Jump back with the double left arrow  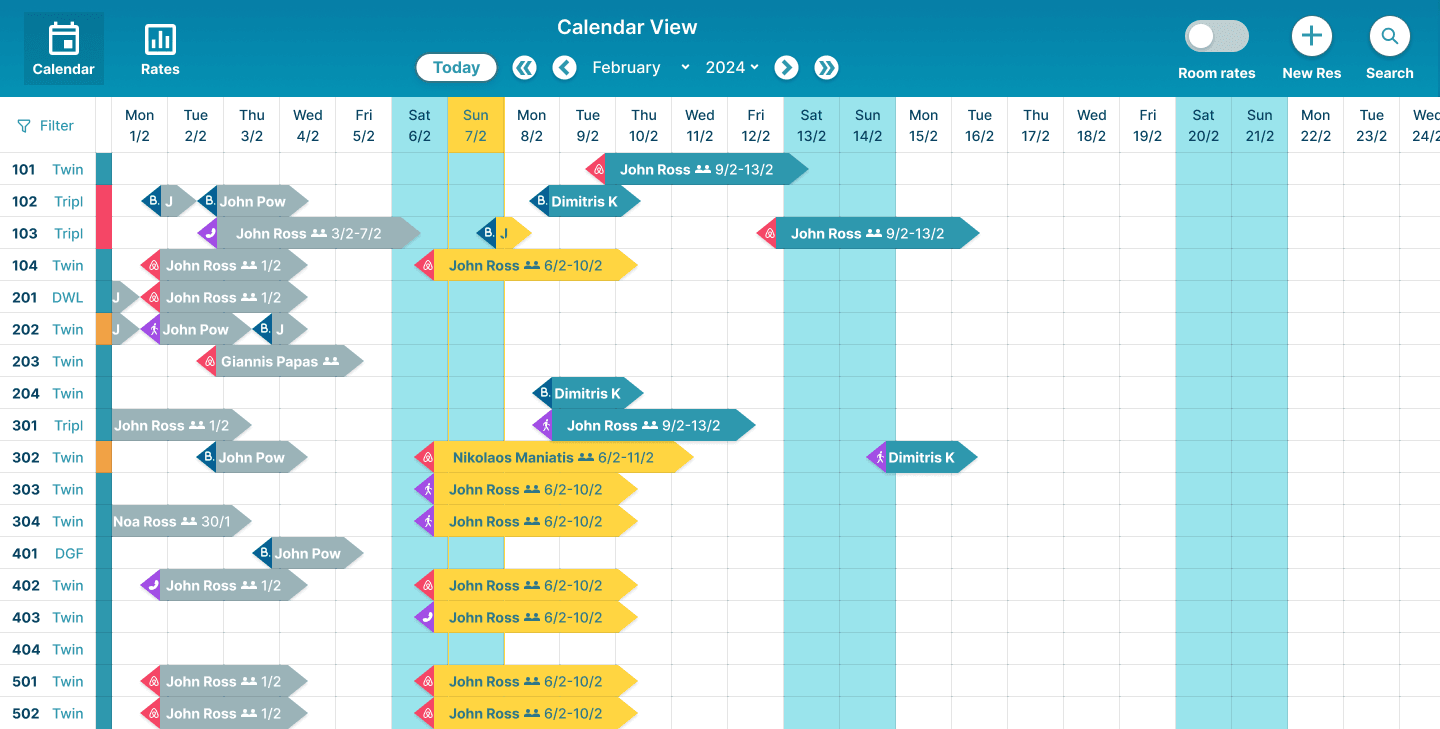coord(524,67)
